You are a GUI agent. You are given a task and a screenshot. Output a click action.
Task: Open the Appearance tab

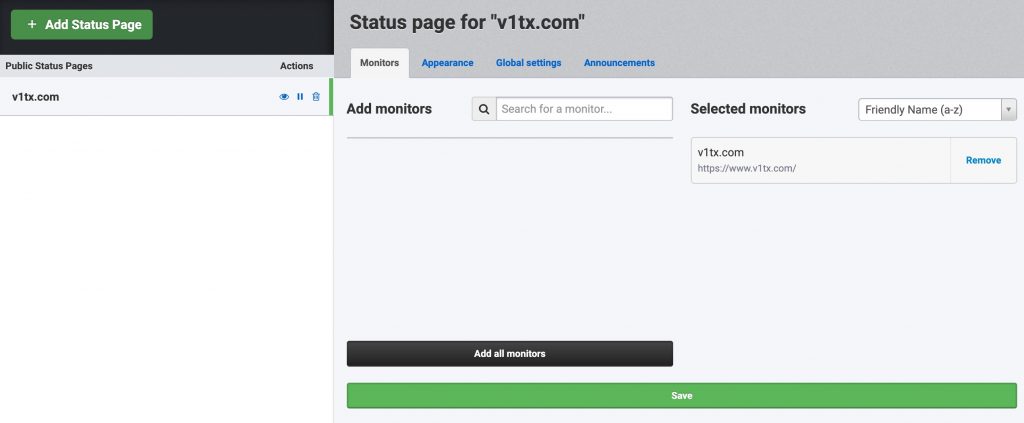click(447, 63)
